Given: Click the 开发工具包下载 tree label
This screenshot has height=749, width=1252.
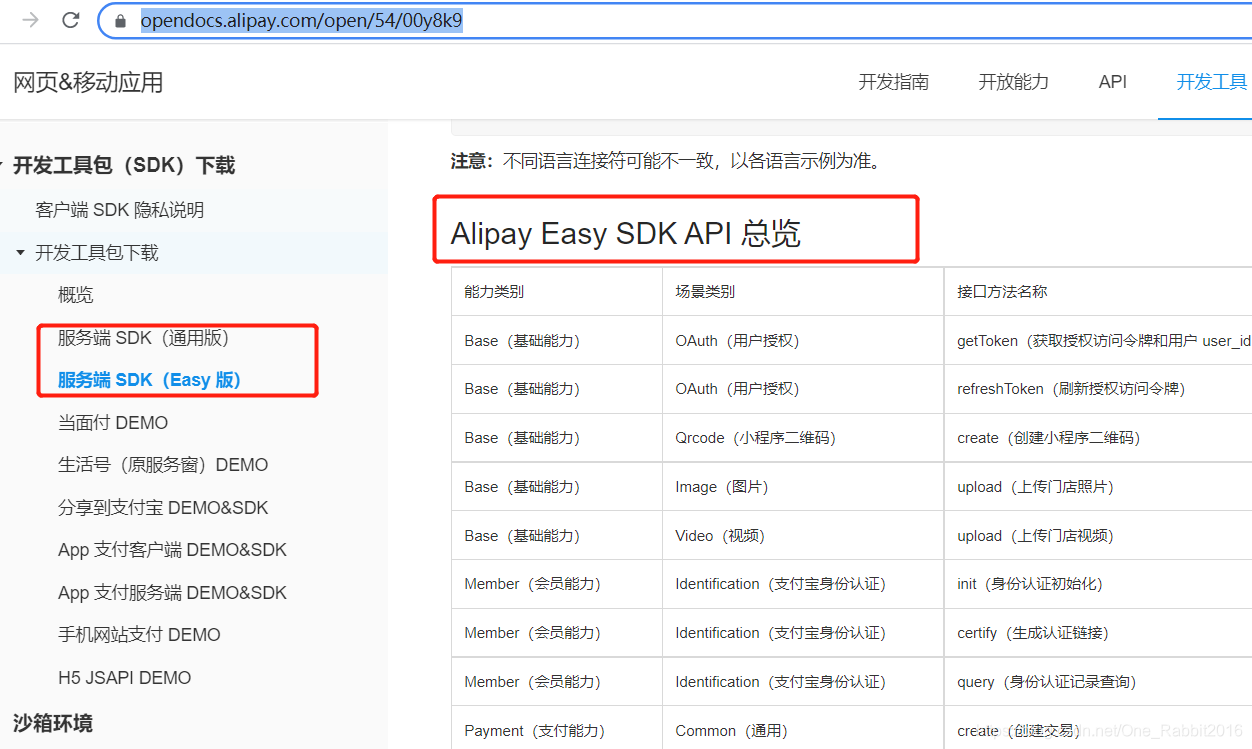Looking at the screenshot, I should pyautogui.click(x=97, y=253).
